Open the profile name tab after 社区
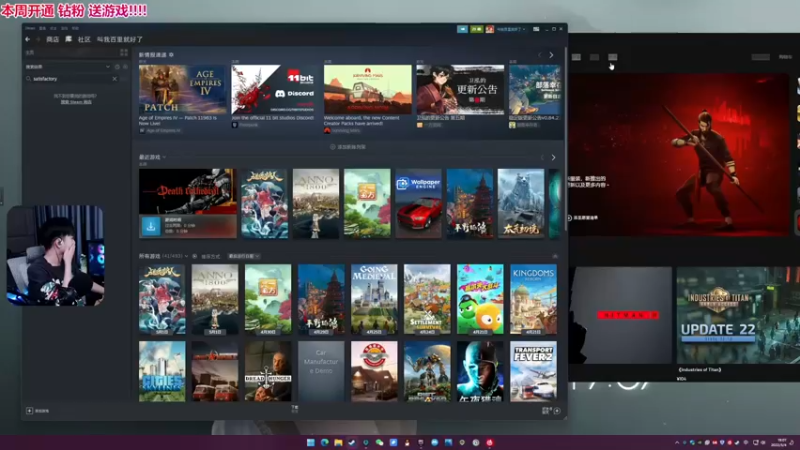Screen dimensions: 800x450 [x=120, y=39]
